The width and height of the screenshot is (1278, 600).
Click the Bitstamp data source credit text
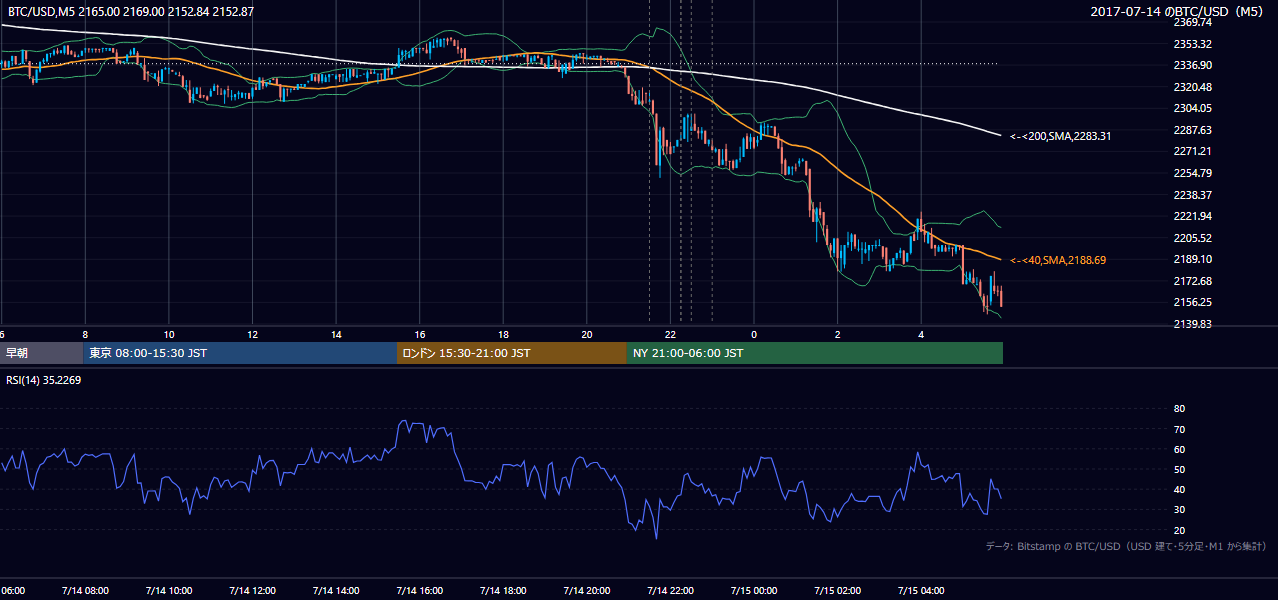[x=1126, y=546]
